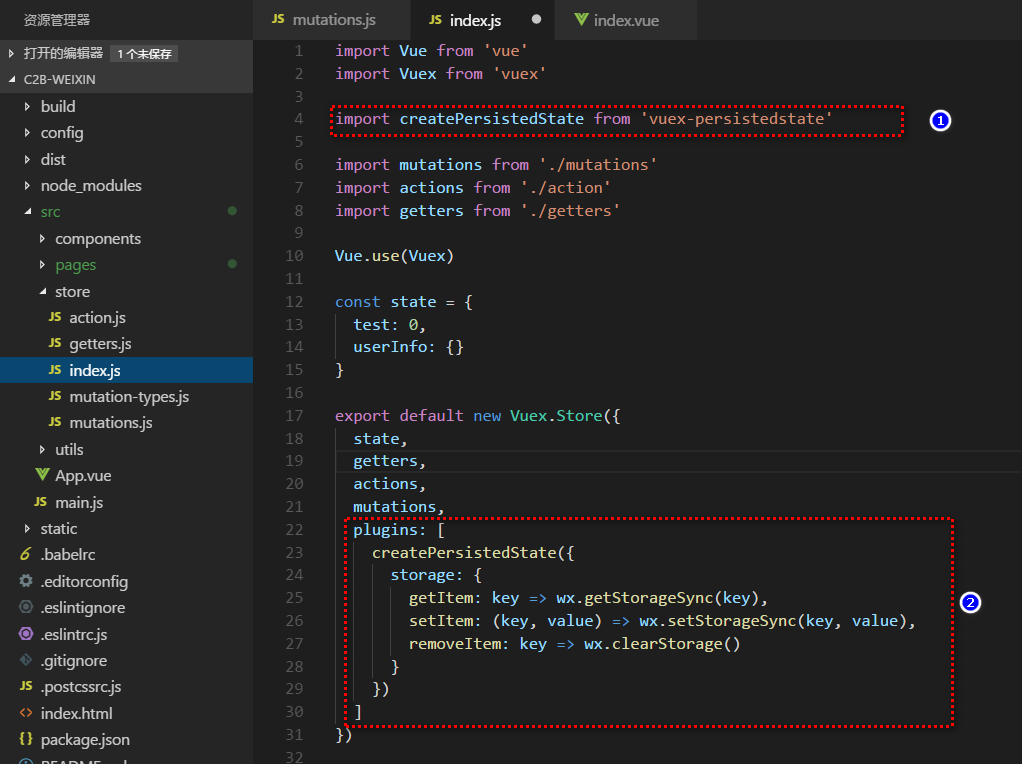Image resolution: width=1022 pixels, height=764 pixels.
Task: Click the git icon next to .gitignore
Action: coord(26,660)
